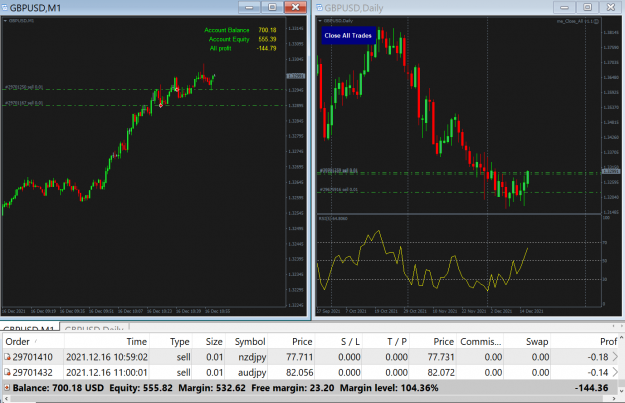Click the sell order icon for 29701432
625x403 pixels.
coord(7,372)
